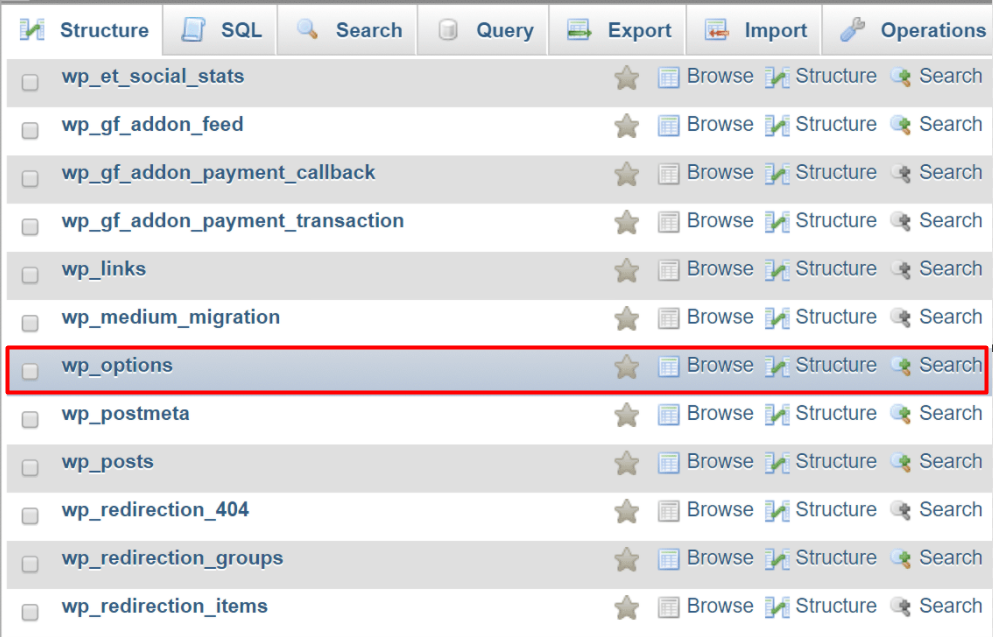
Task: Open the Export tab
Action: click(618, 30)
